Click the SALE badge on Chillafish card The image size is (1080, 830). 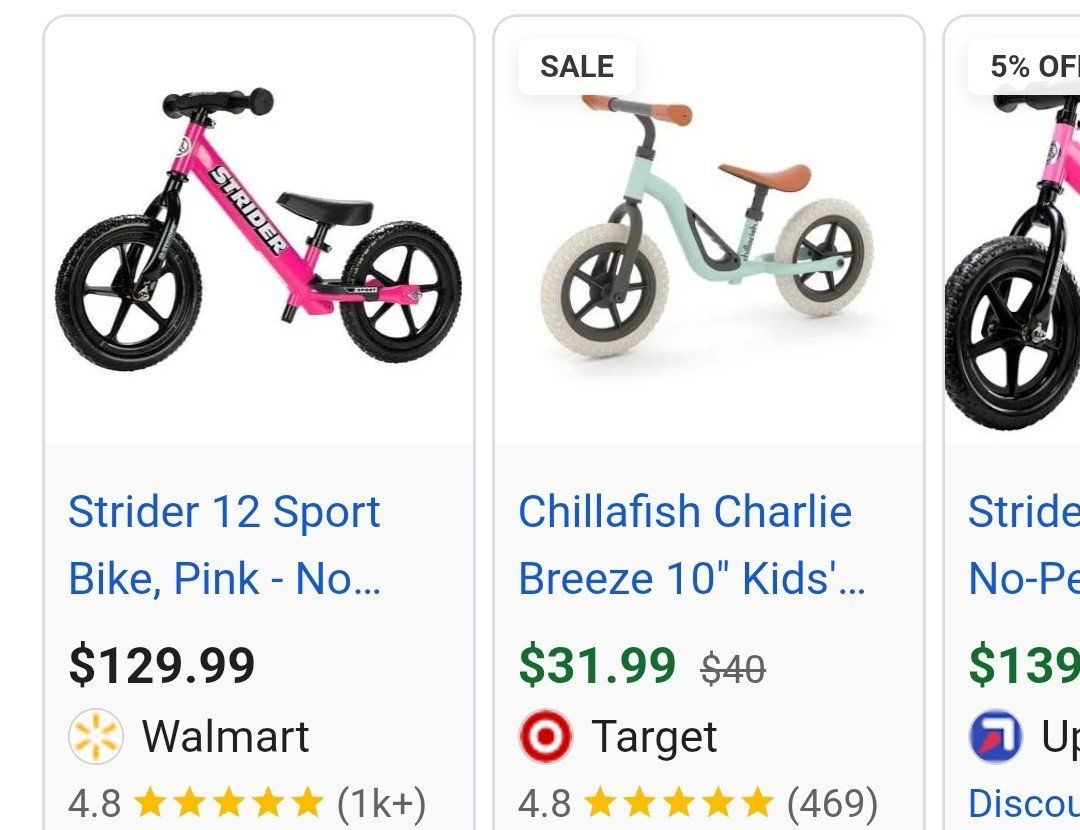tap(577, 67)
